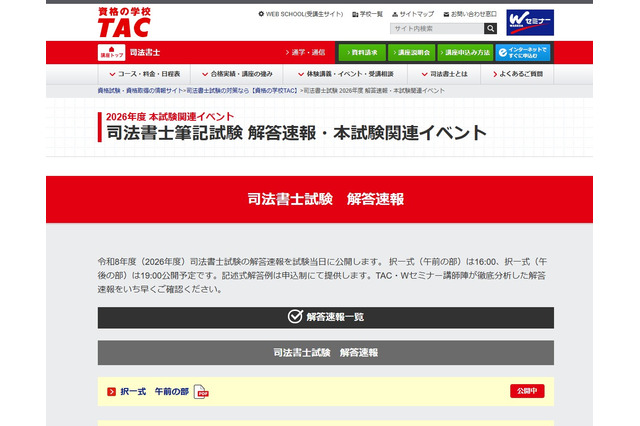Click the blue インターネットですぐに申込む button
The height and width of the screenshot is (426, 640).
(523, 53)
